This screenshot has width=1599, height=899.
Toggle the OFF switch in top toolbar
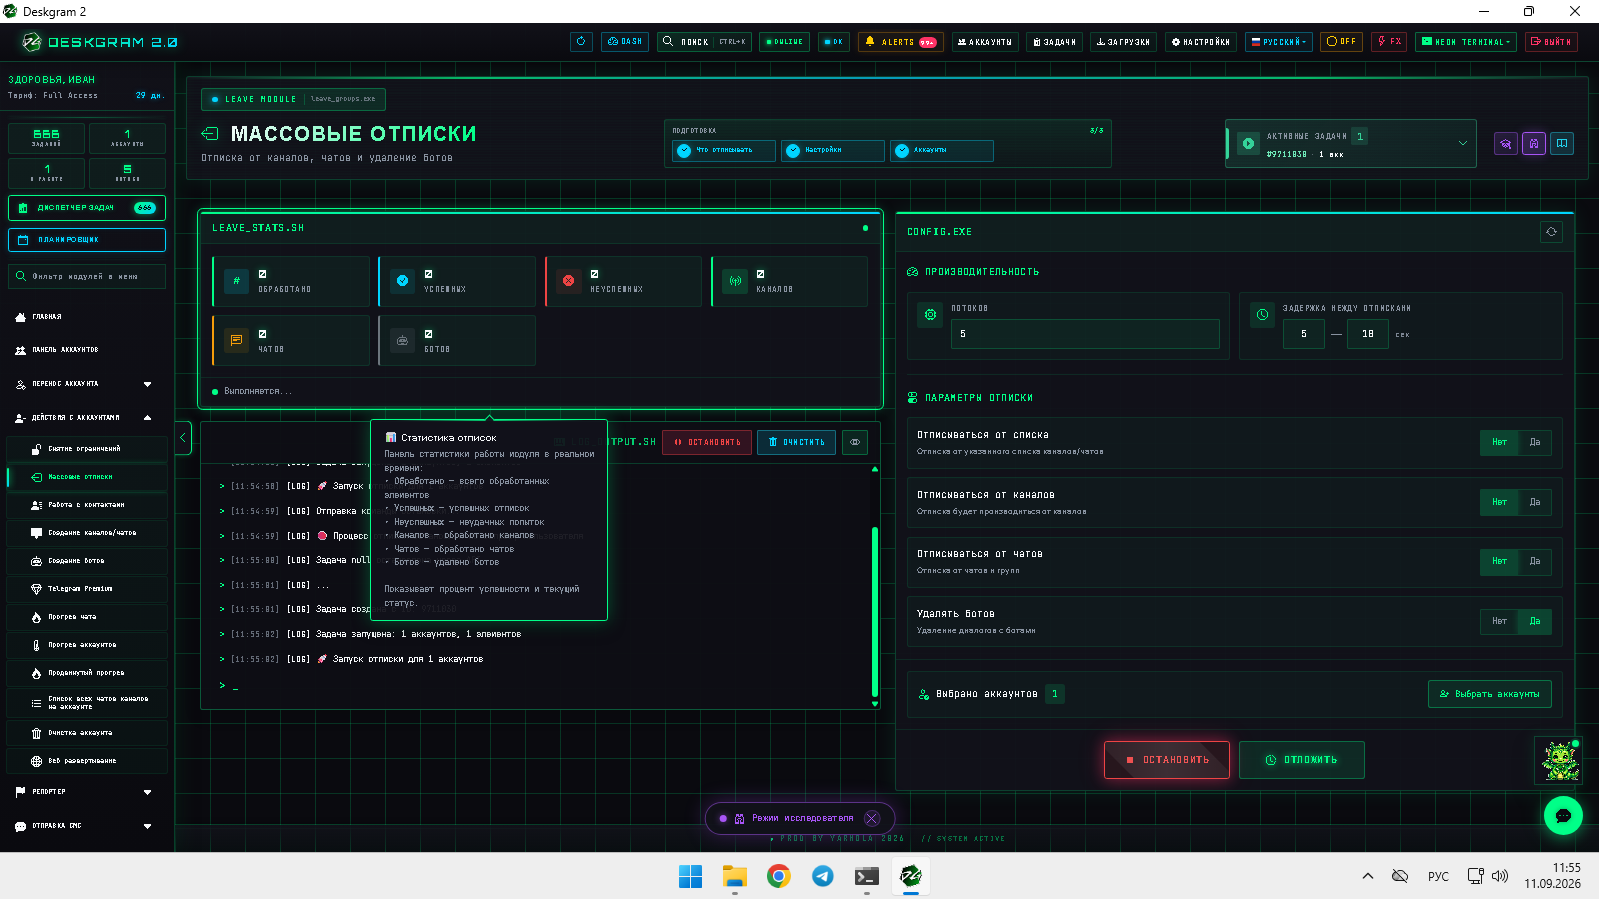click(x=1341, y=42)
